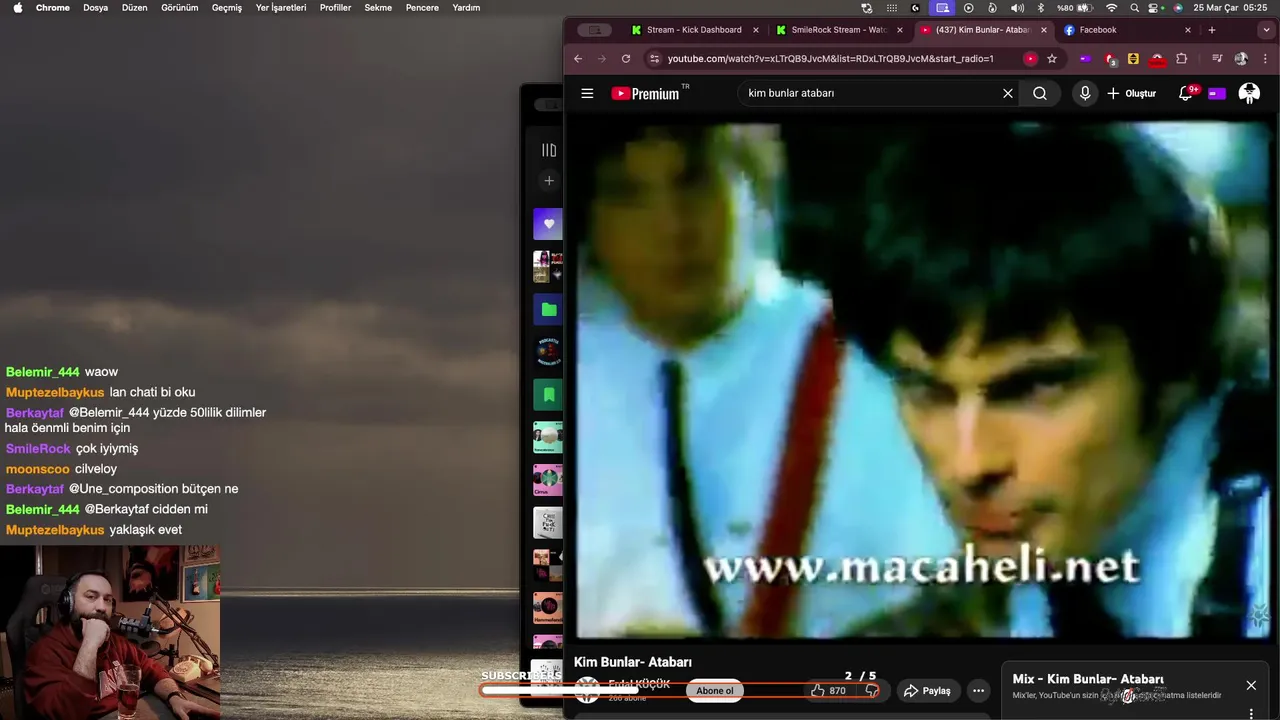Dislike the video with thumbs down
This screenshot has width=1280, height=720.
coord(872,690)
